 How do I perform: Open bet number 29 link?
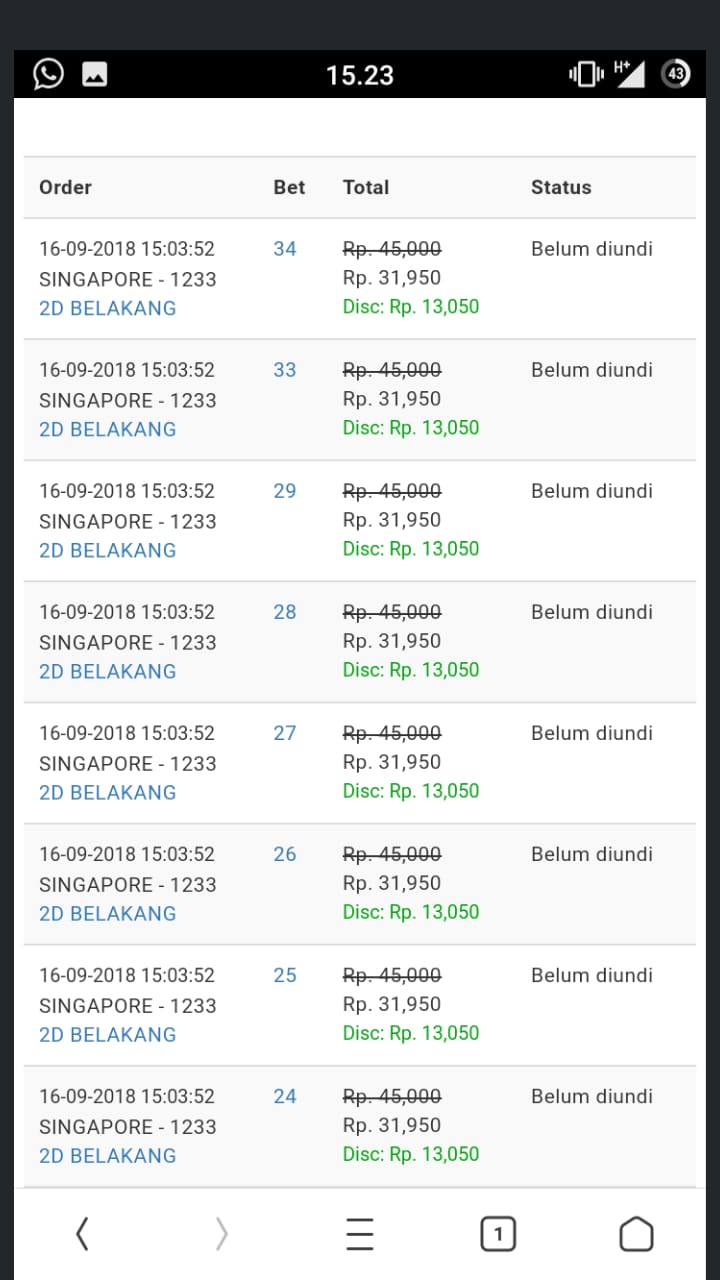pos(285,491)
